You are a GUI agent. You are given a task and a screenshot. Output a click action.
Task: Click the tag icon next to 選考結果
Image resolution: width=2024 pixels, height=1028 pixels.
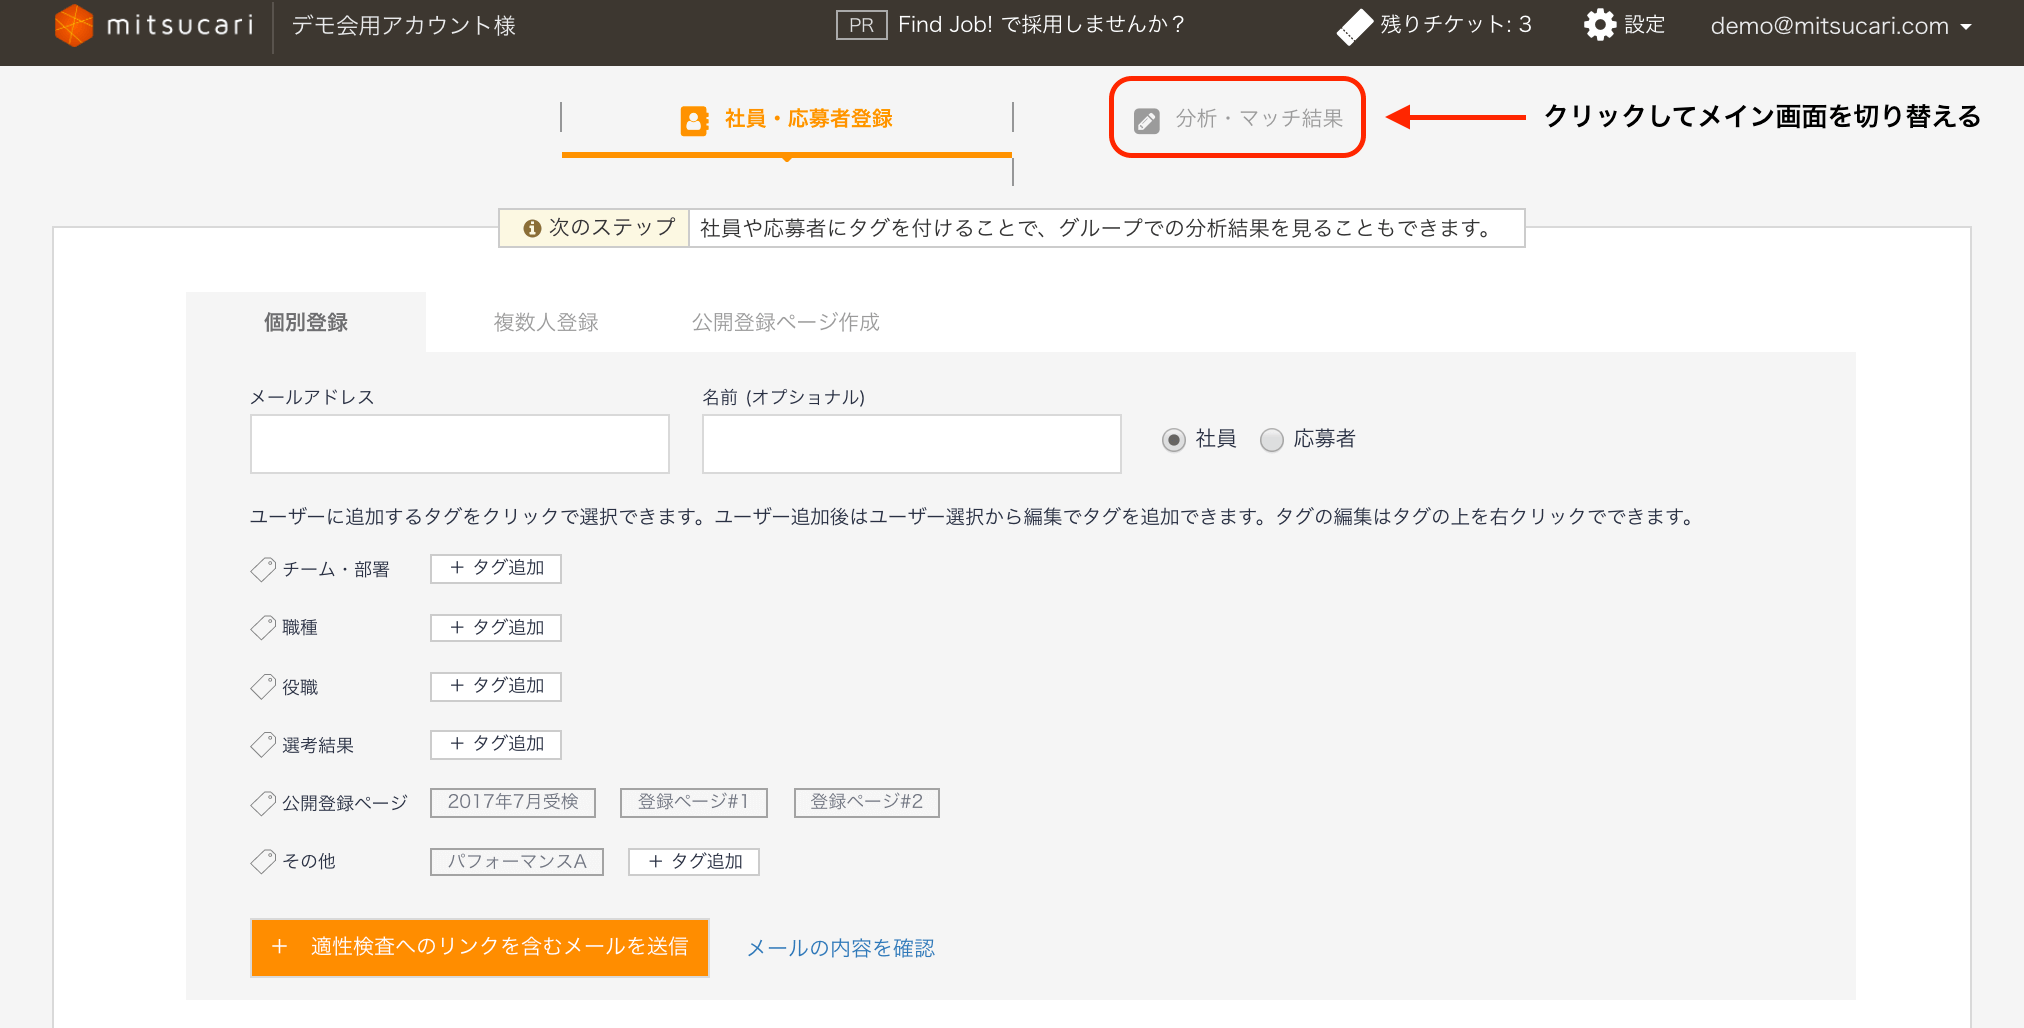click(263, 745)
